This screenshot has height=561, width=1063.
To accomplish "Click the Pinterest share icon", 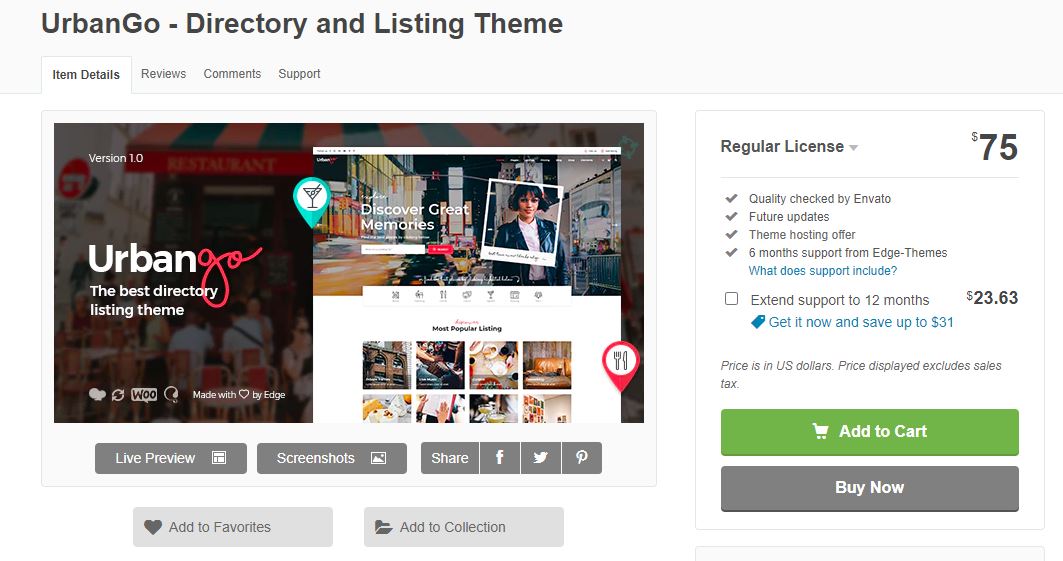I will pyautogui.click(x=581, y=458).
